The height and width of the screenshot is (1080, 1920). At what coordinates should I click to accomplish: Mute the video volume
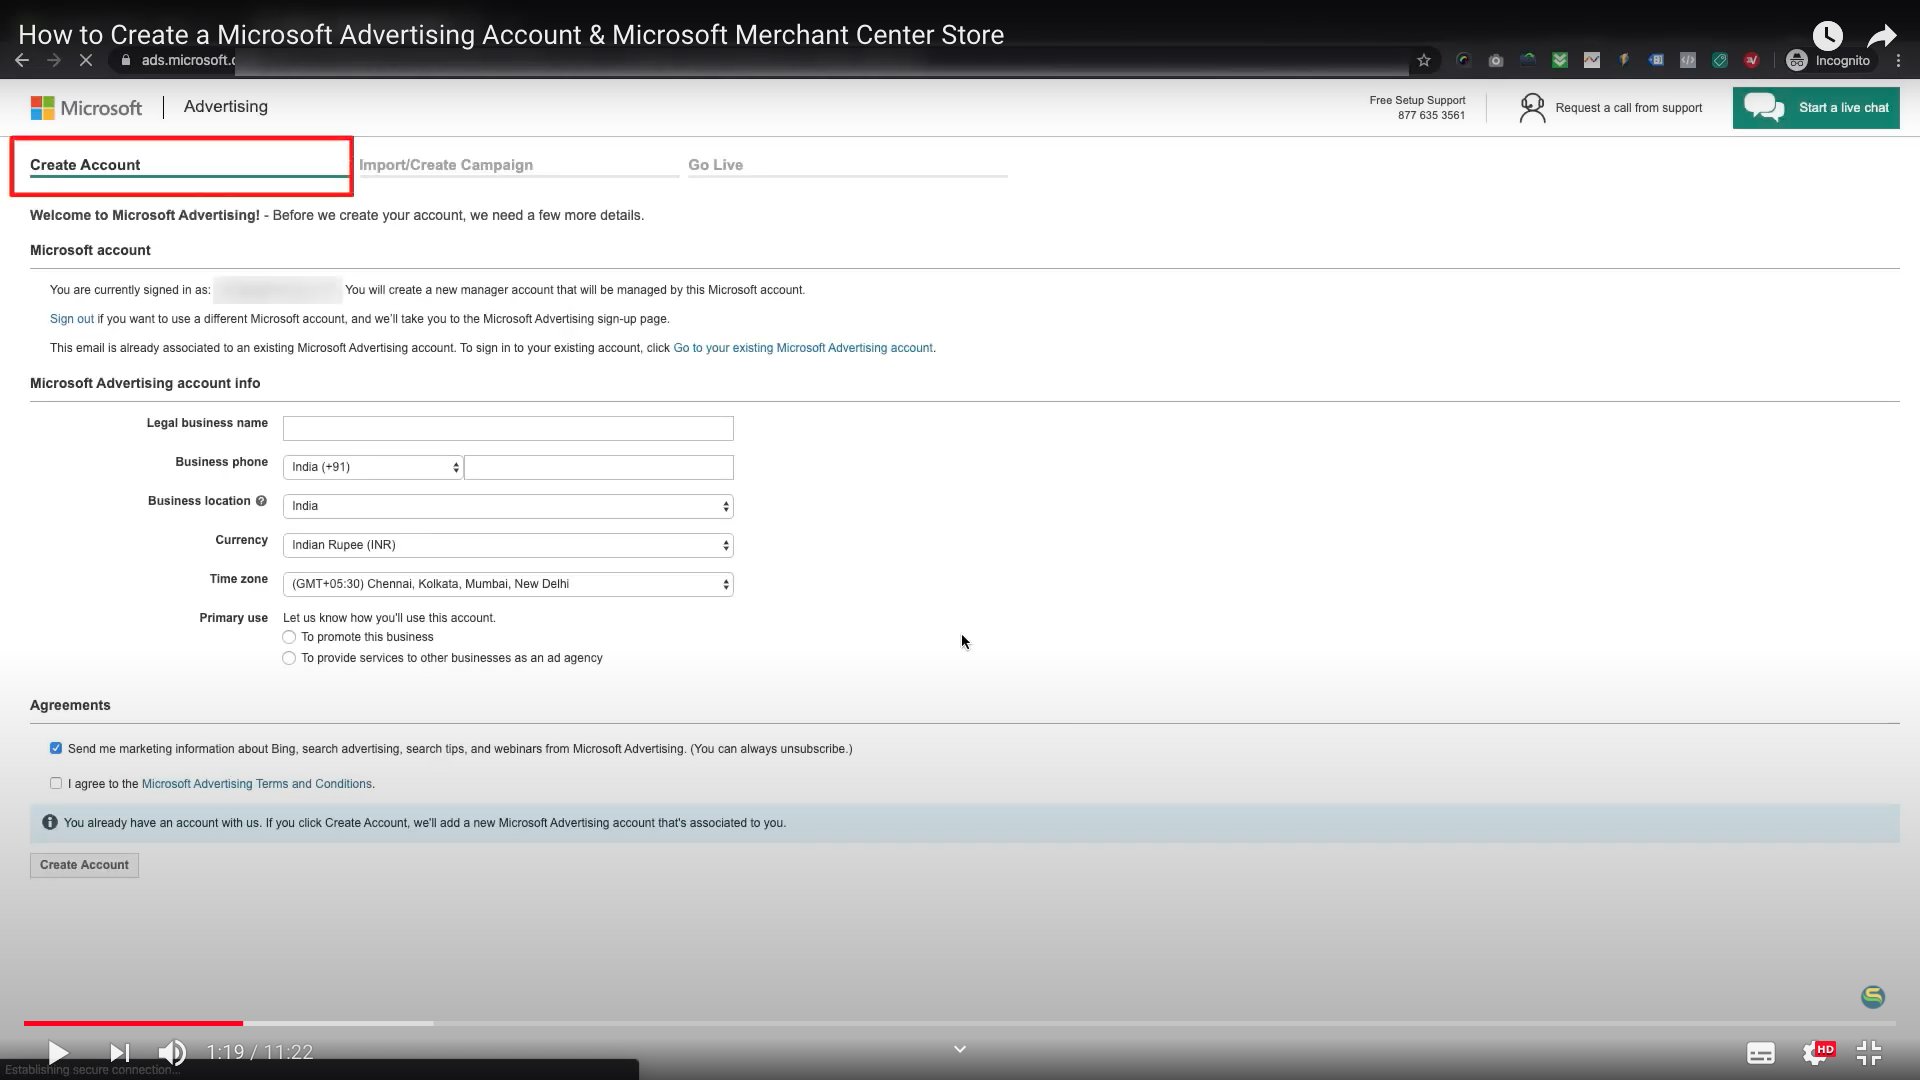click(172, 1053)
